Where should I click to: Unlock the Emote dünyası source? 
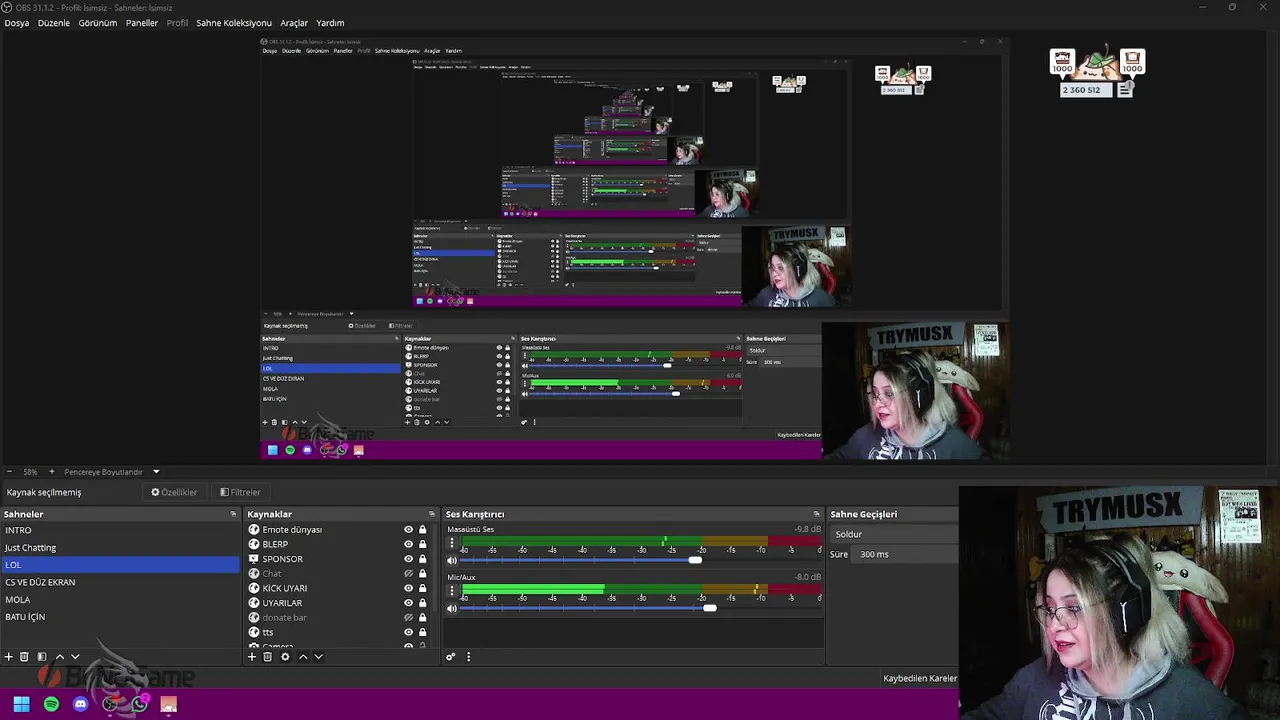(423, 530)
